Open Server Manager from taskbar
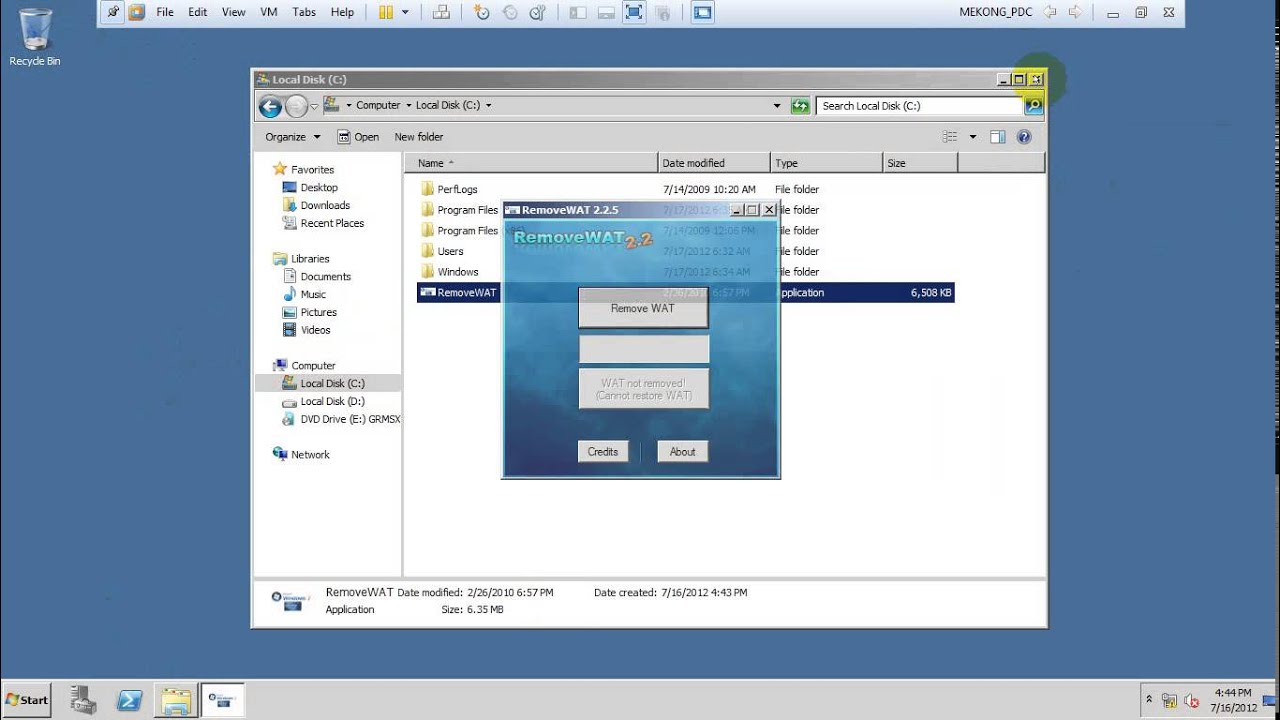This screenshot has height=720, width=1280. tap(84, 701)
